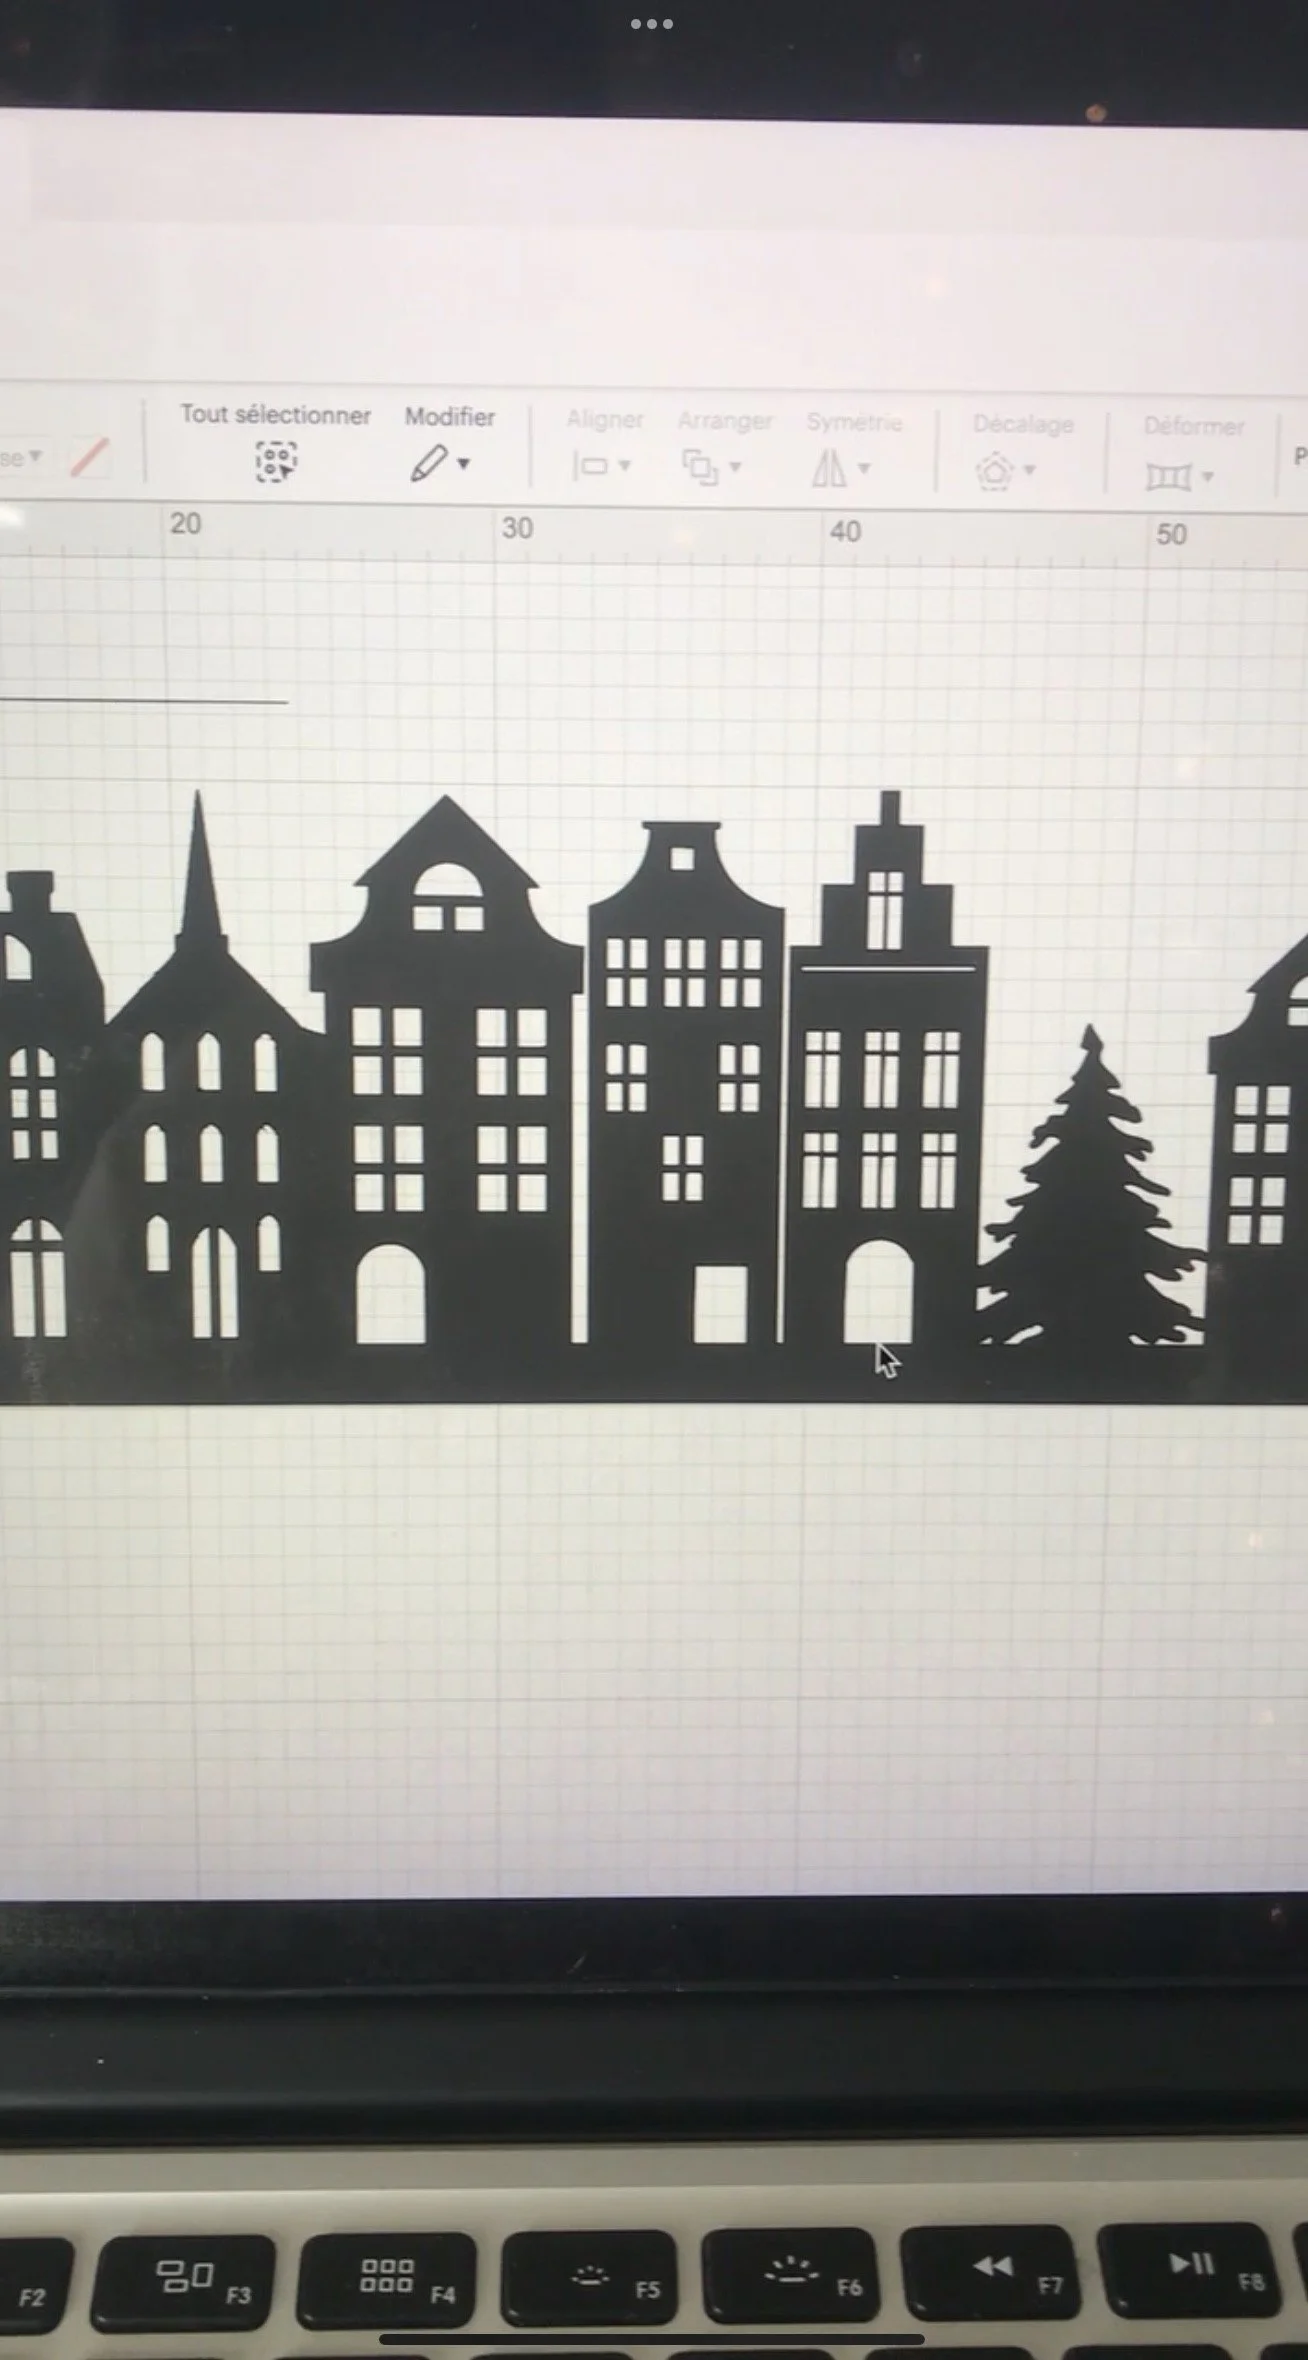
Task: Open the Modifier dropdown arrow
Action: [x=463, y=464]
